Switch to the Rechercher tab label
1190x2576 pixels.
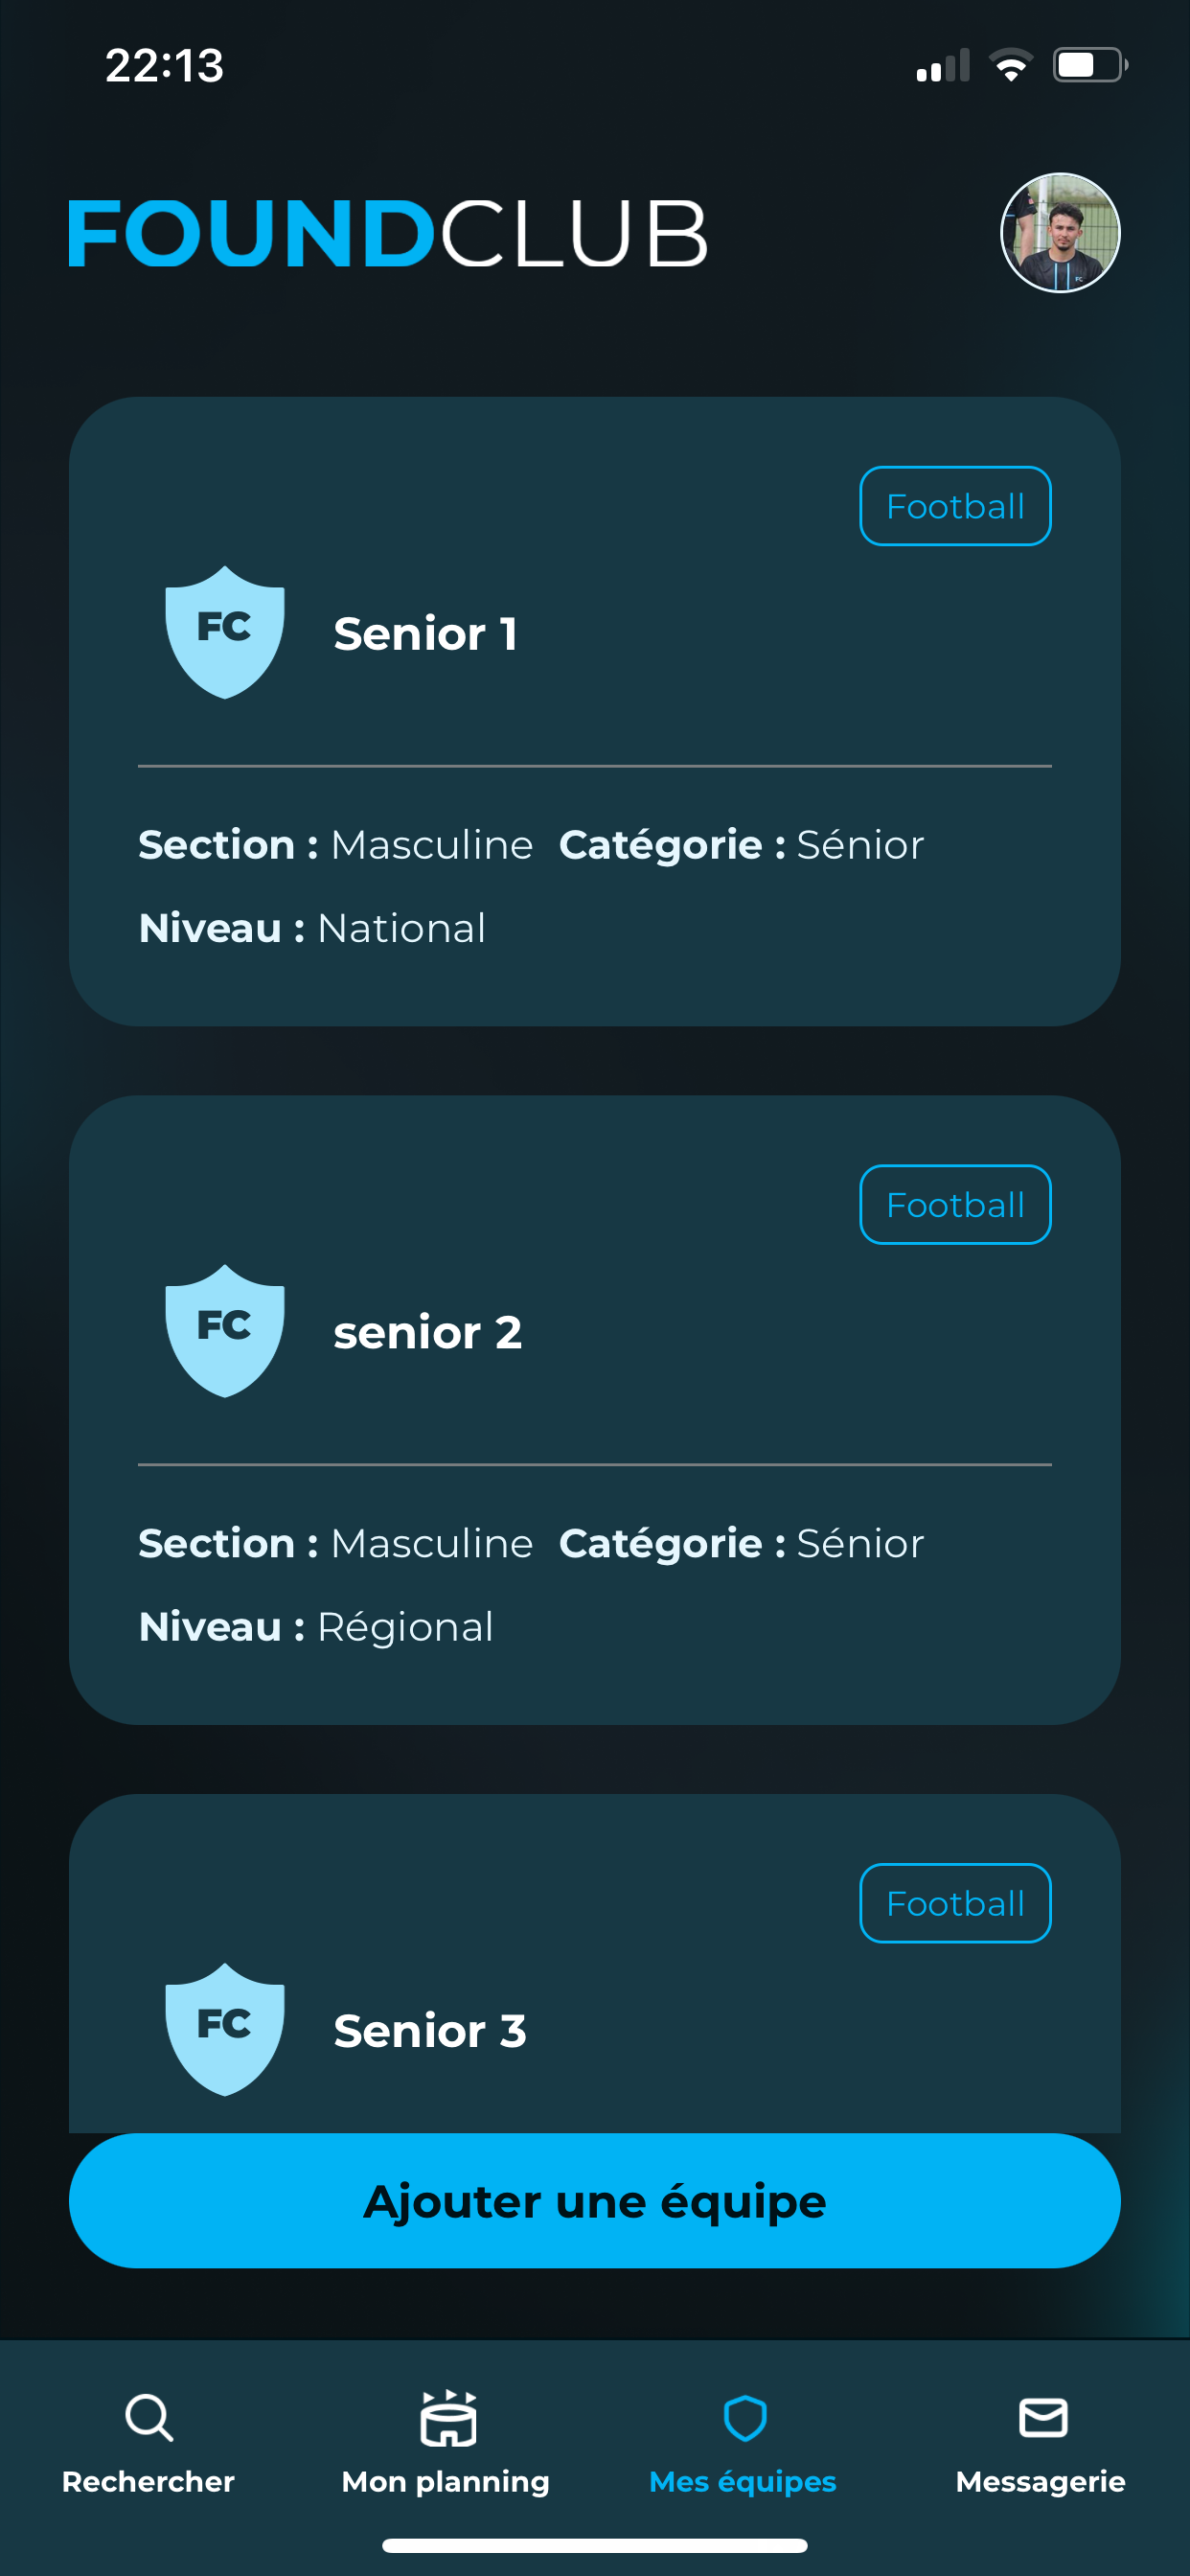149,2482
